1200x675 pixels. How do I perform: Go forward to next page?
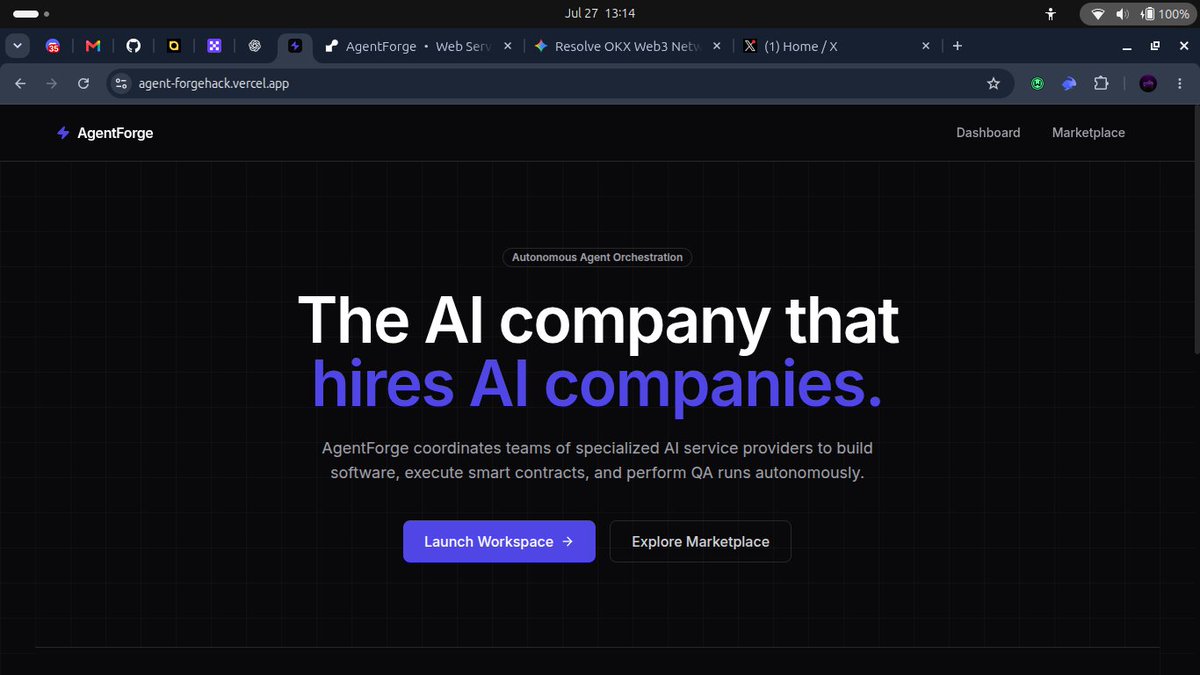tap(52, 84)
